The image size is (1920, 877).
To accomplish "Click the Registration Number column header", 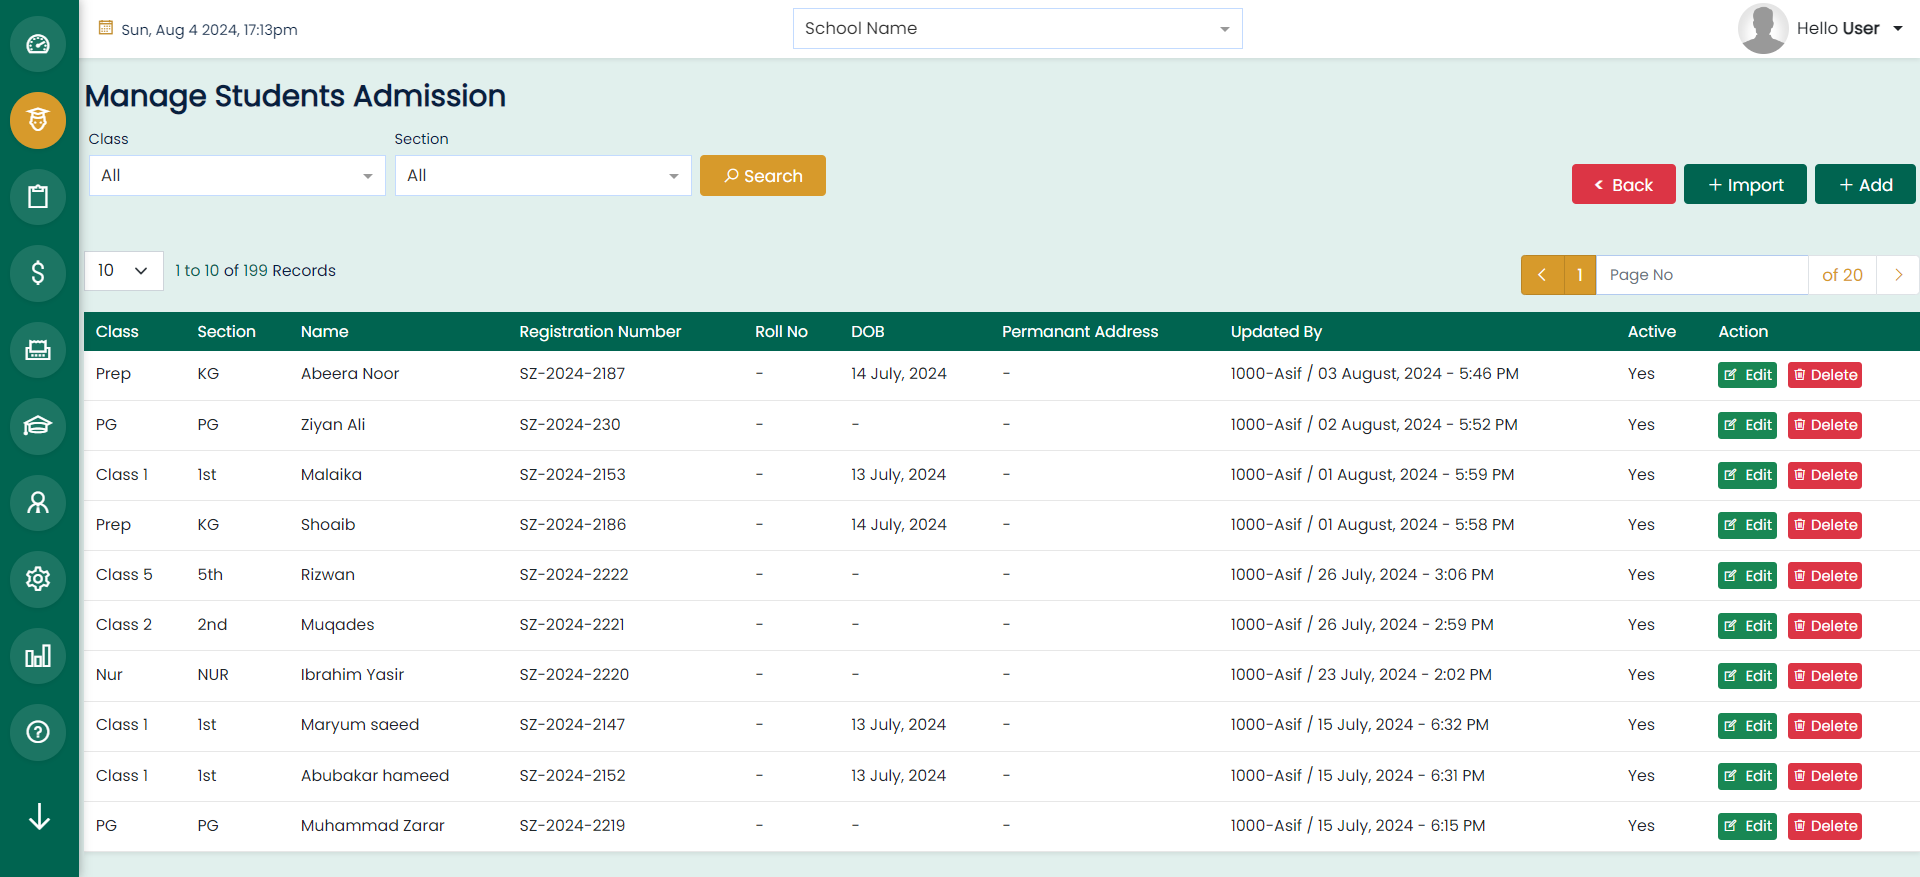I will click(x=600, y=332).
